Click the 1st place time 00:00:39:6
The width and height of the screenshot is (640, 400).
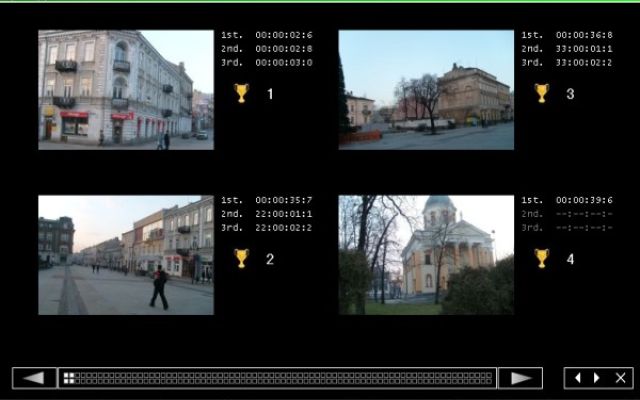pyautogui.click(x=583, y=200)
